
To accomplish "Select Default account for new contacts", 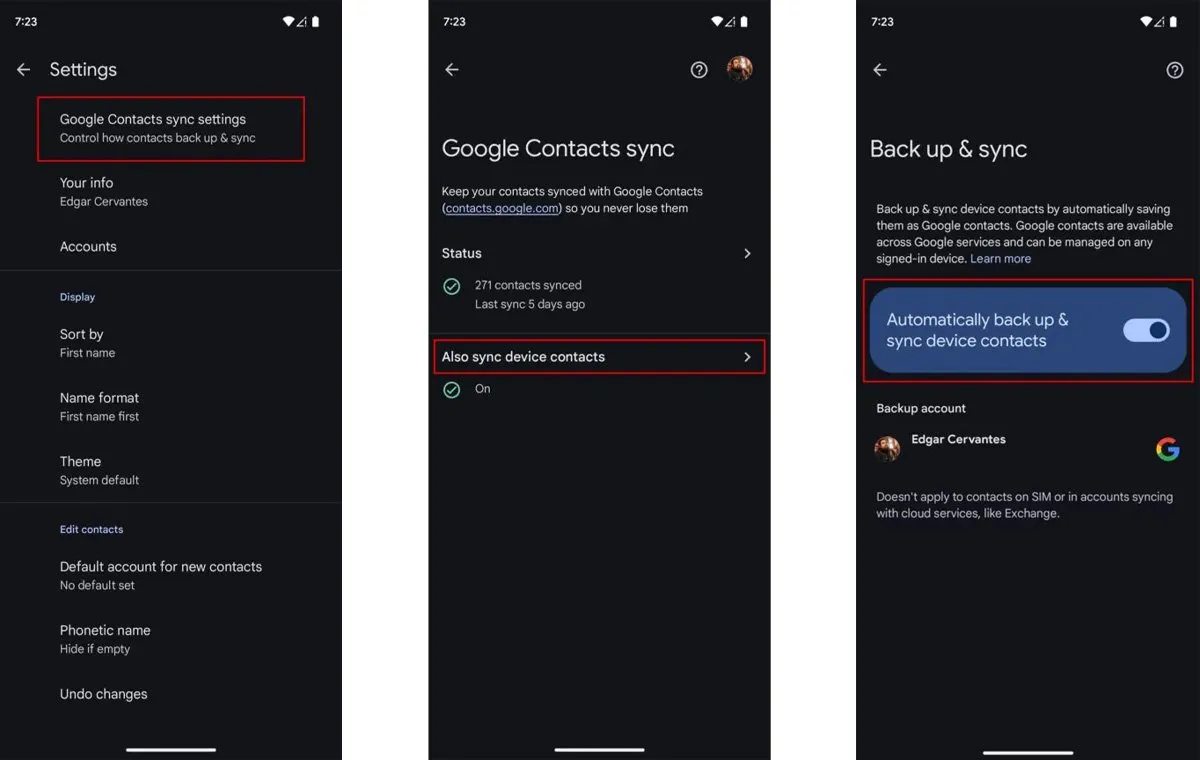I will click(x=160, y=575).
